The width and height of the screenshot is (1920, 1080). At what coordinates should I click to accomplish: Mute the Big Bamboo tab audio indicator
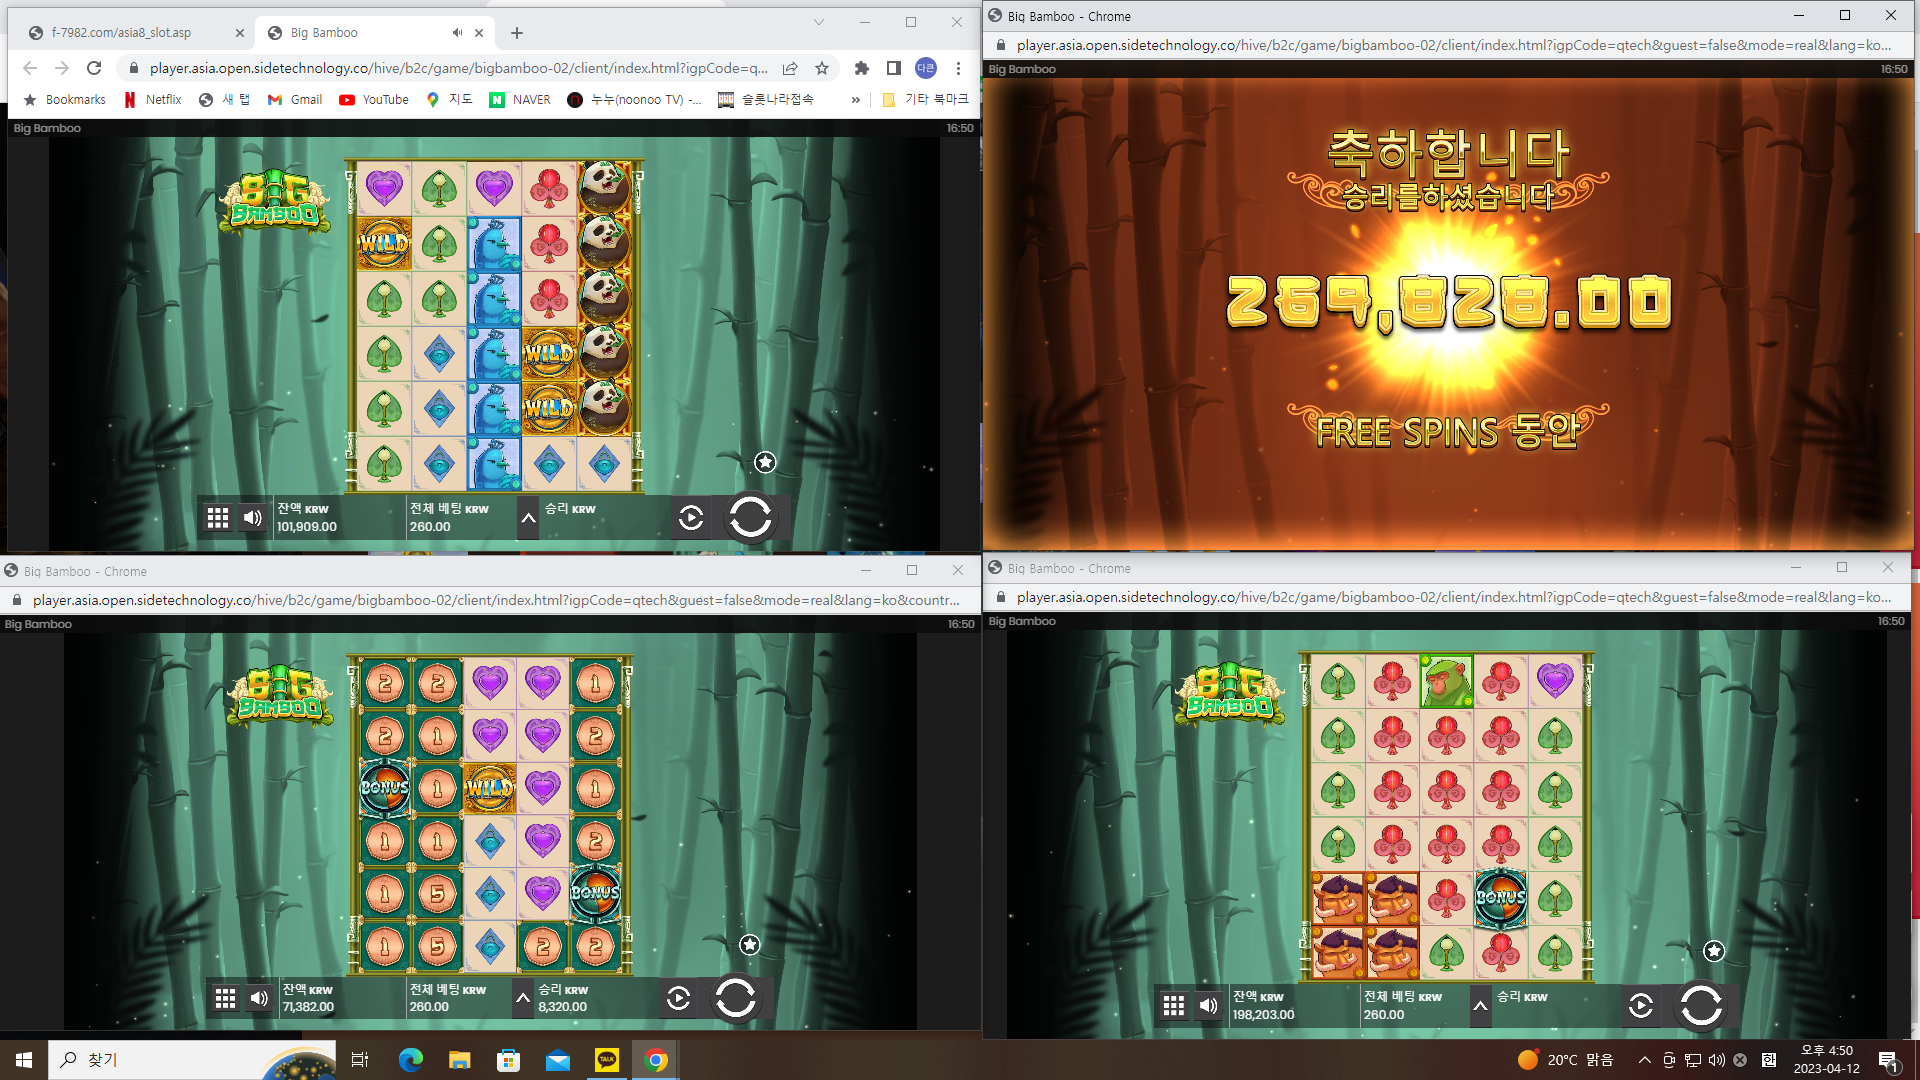tap(457, 33)
